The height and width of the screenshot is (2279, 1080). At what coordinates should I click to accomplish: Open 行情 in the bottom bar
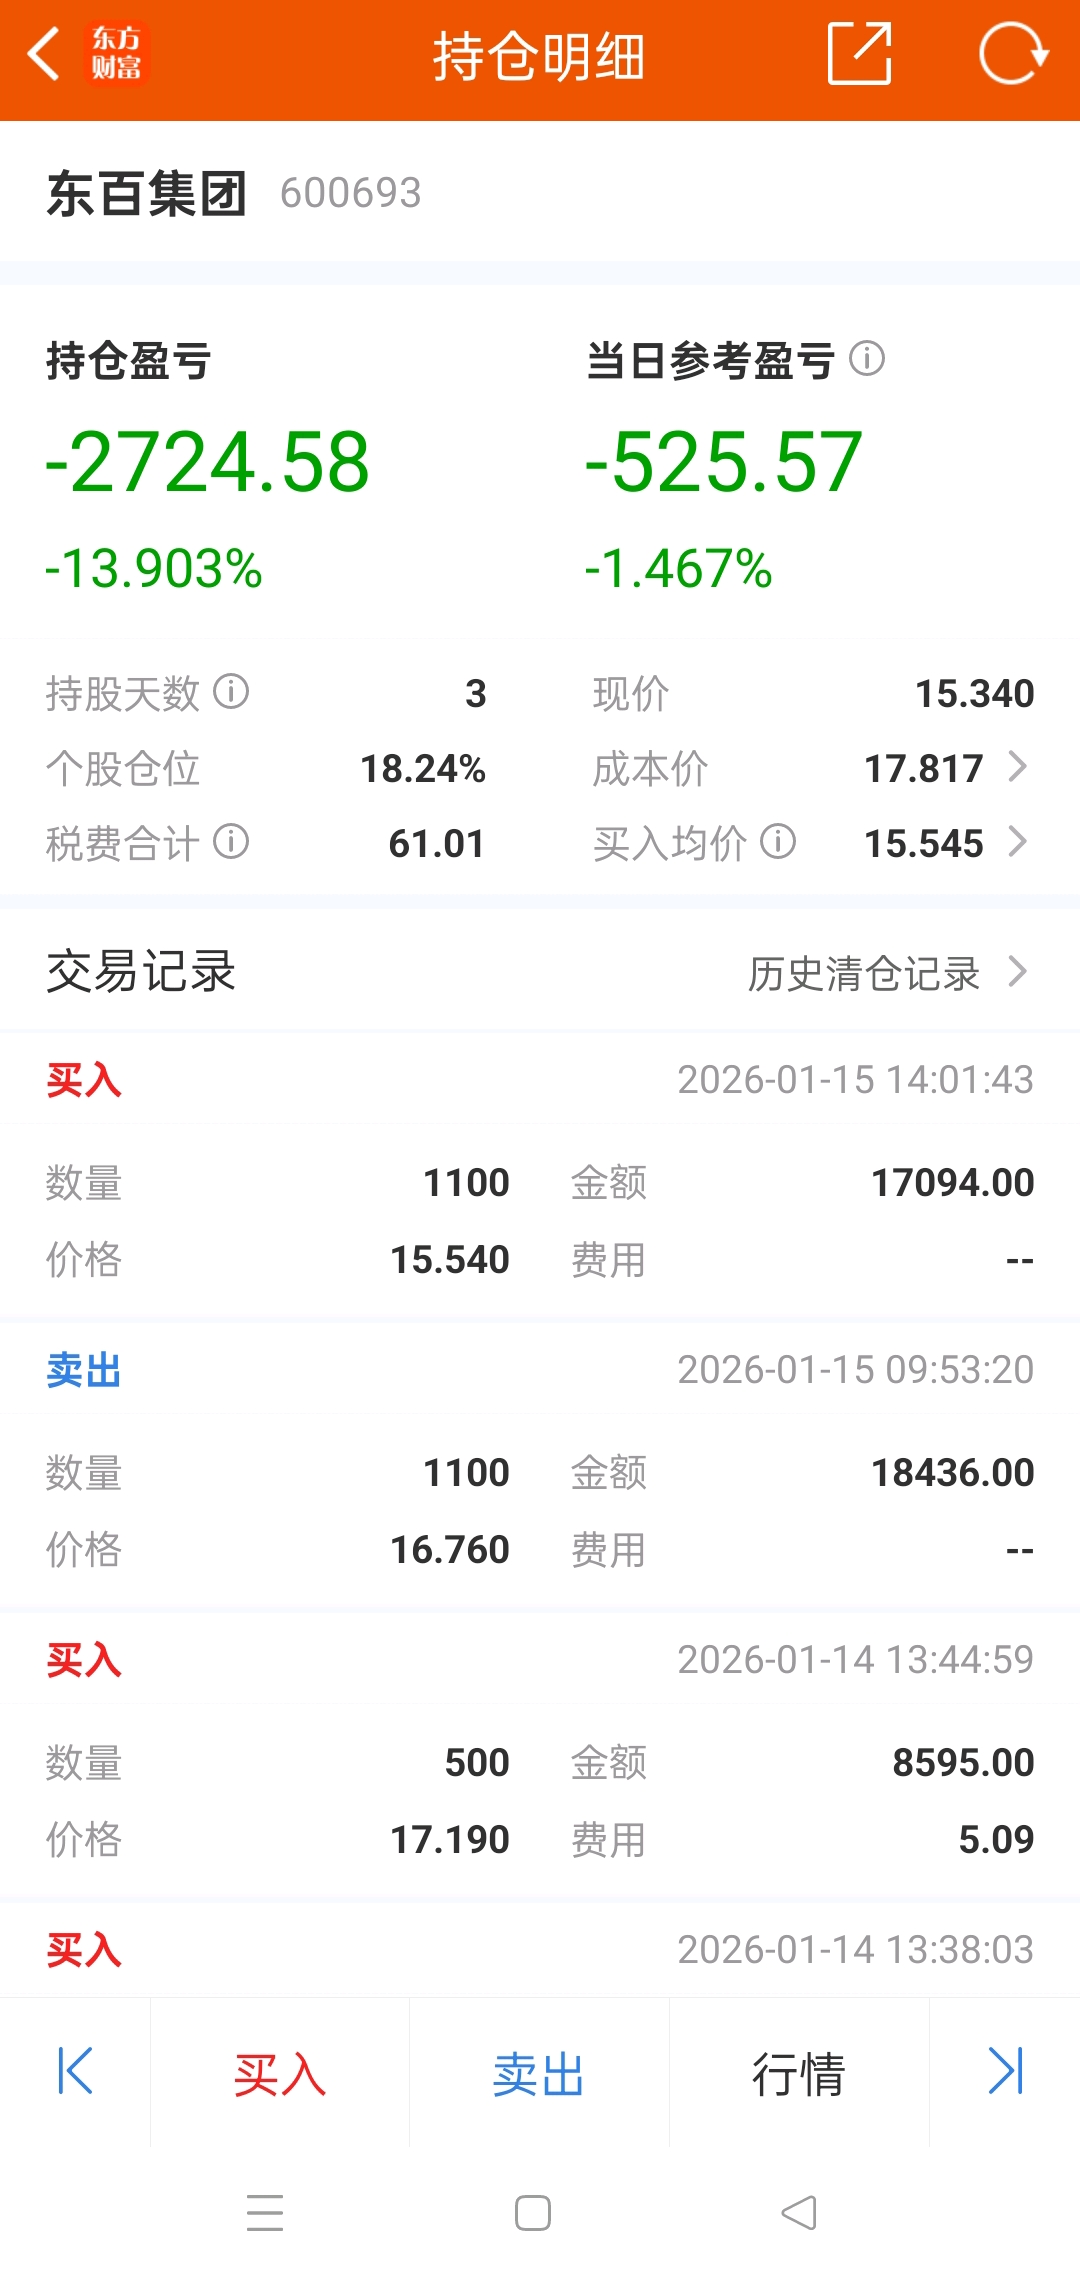pyautogui.click(x=799, y=2074)
